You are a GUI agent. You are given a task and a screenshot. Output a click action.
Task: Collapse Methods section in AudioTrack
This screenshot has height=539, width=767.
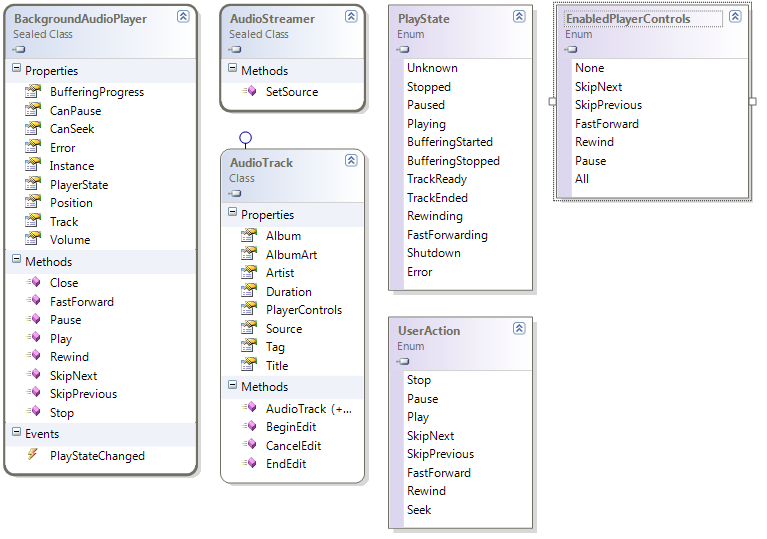click(x=232, y=384)
